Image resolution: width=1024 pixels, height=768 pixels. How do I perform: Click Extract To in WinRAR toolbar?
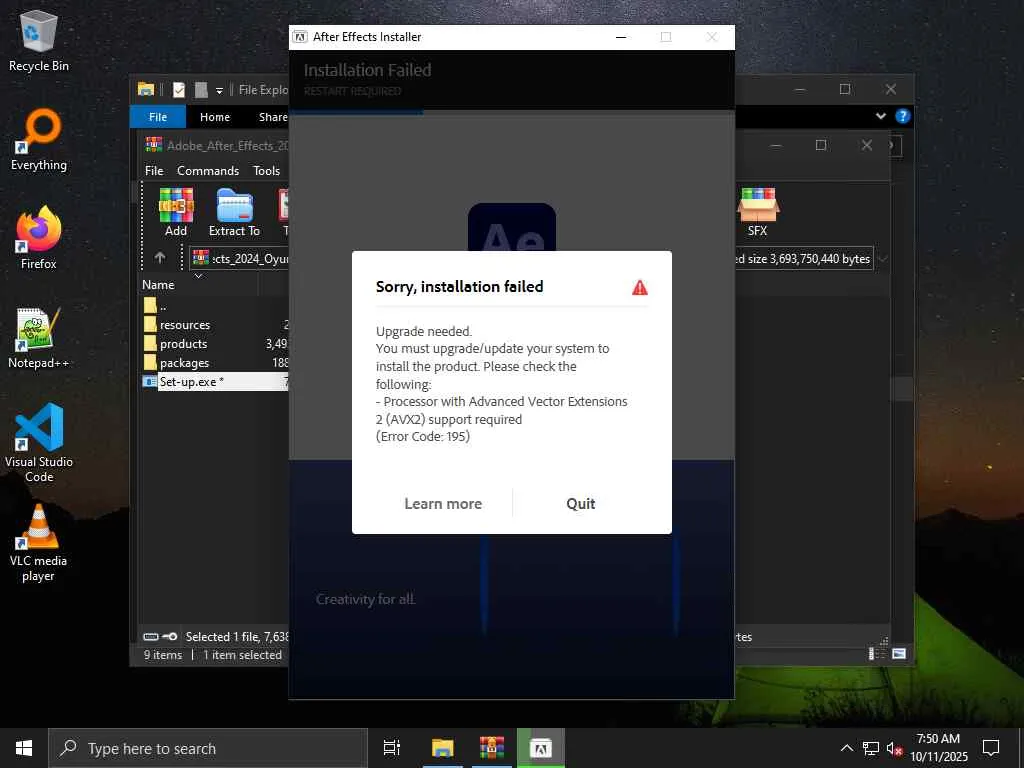234,212
